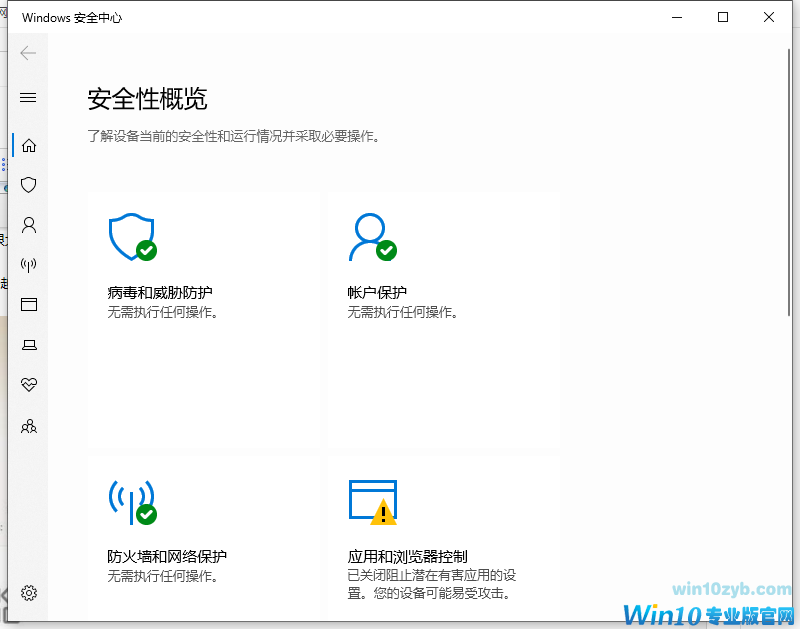
Task: Open Virus & threat protection shield sidebar icon
Action: point(29,185)
